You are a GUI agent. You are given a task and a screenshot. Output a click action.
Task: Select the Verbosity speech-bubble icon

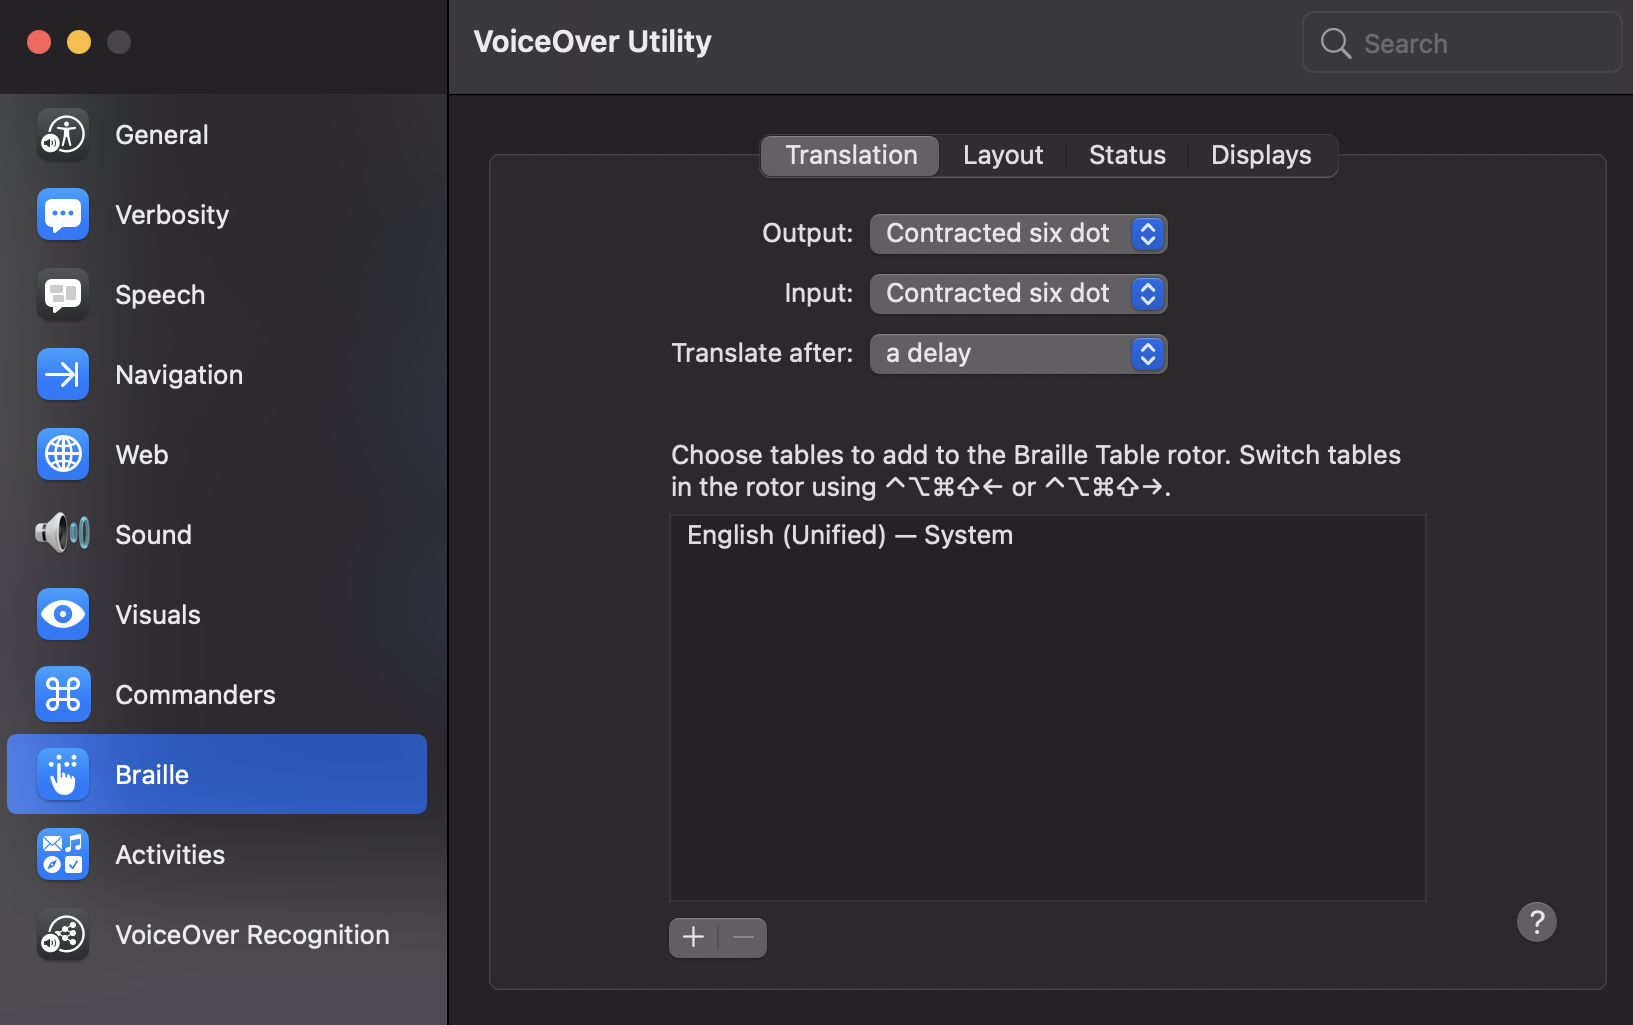62,214
